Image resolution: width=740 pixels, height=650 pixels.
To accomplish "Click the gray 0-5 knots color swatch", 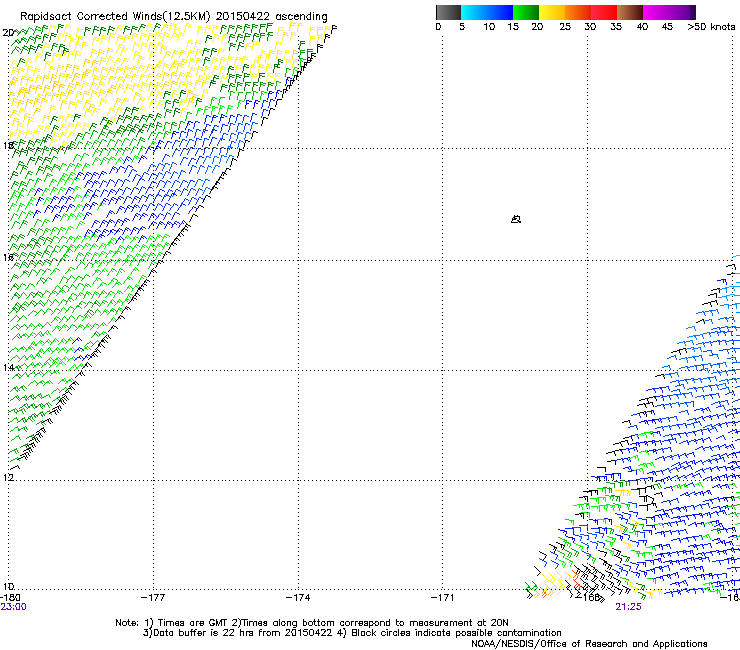I will [448, 12].
